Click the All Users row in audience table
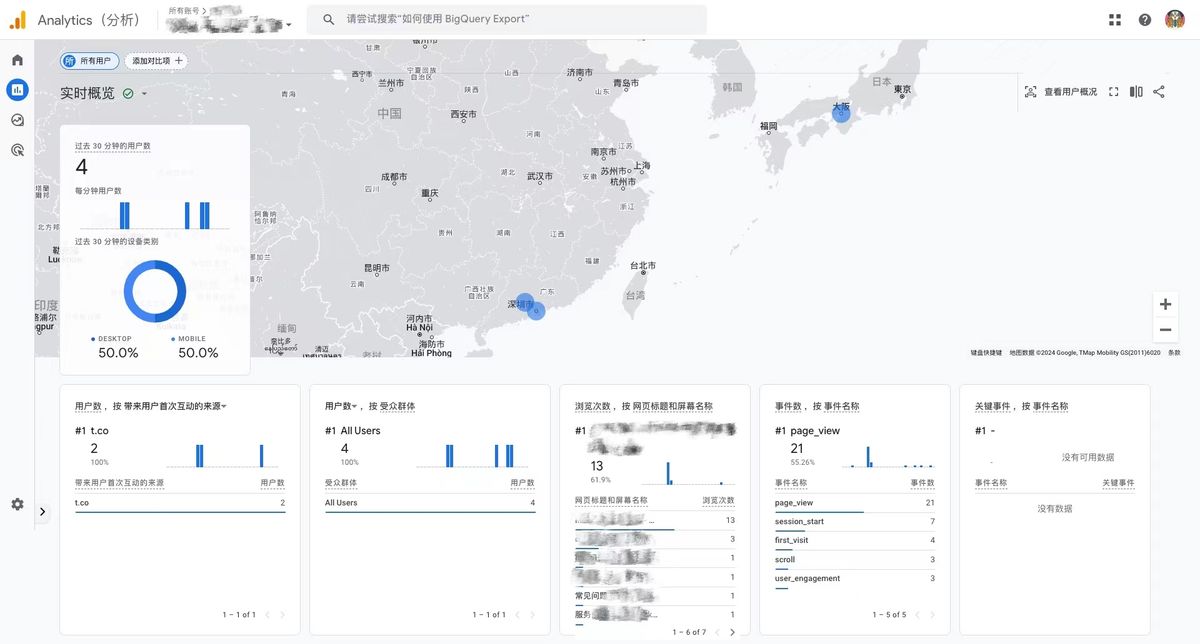Viewport: 1200px width, 644px height. pos(430,503)
